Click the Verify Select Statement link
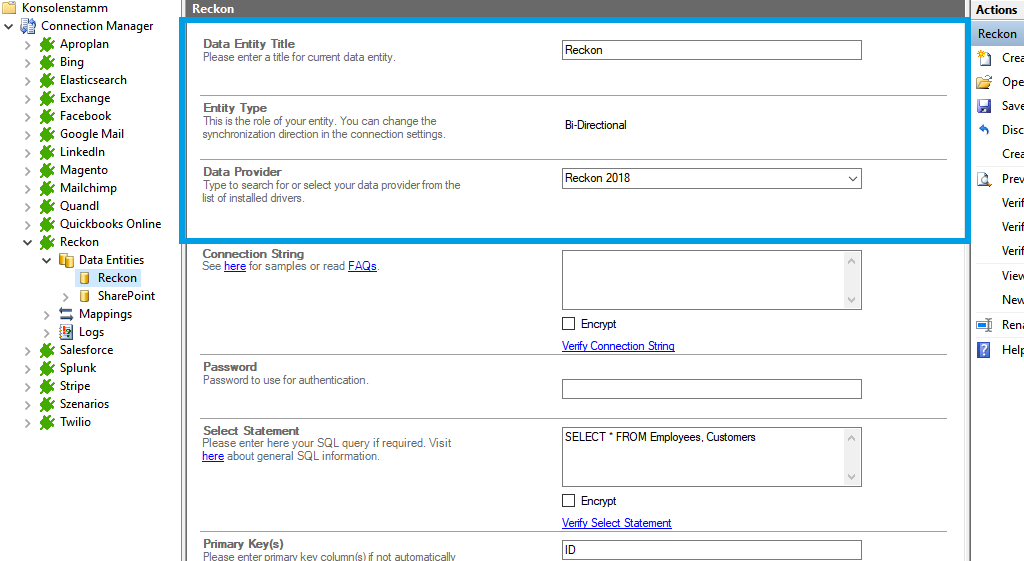Viewport: 1024px width, 561px height. pos(616,523)
